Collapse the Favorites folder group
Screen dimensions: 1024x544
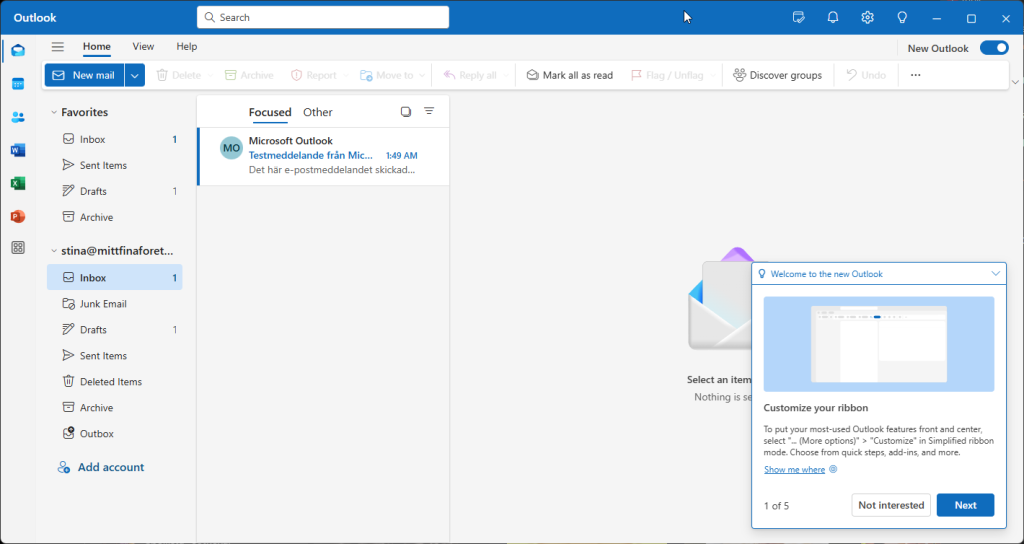(x=54, y=112)
